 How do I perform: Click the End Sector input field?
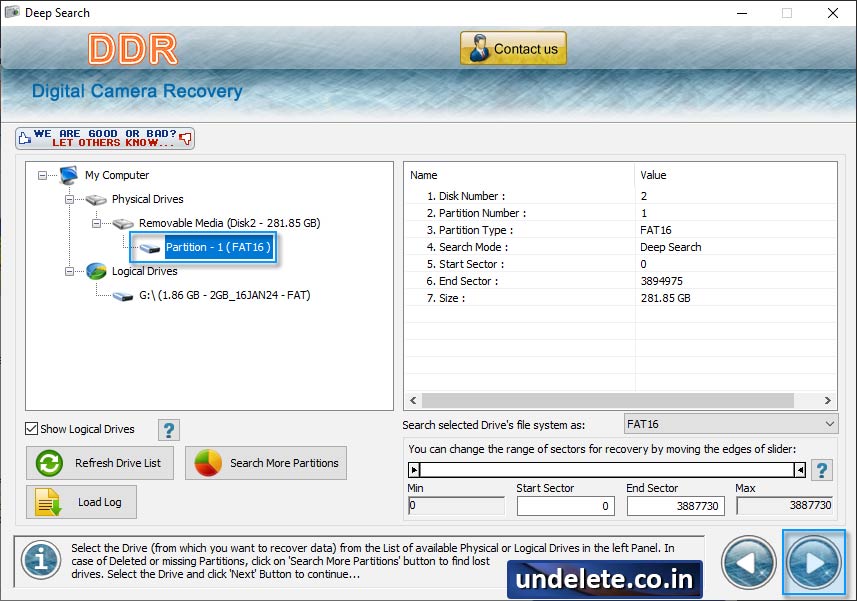click(676, 505)
